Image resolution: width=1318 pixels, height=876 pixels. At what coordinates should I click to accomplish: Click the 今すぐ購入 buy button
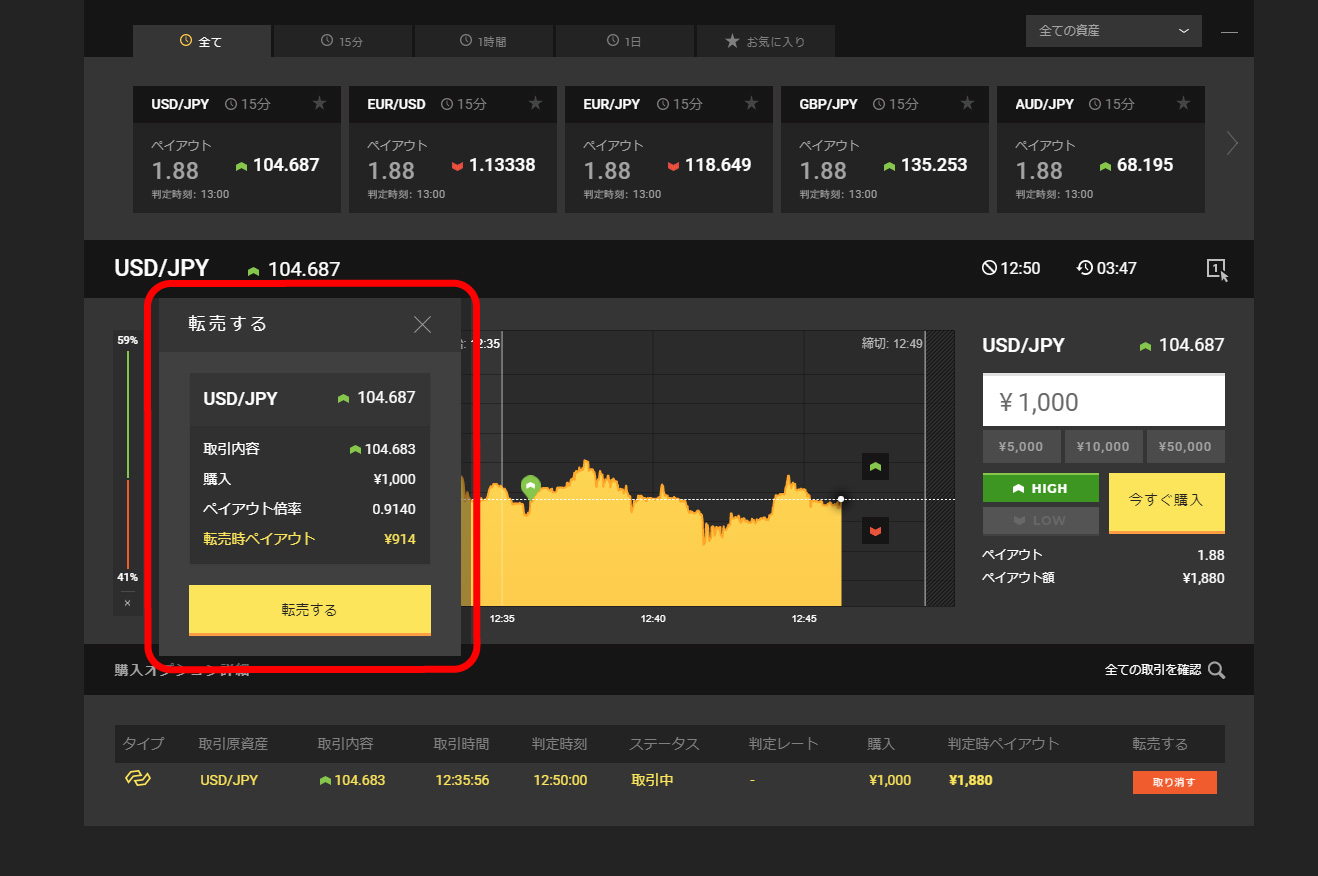pyautogui.click(x=1167, y=503)
